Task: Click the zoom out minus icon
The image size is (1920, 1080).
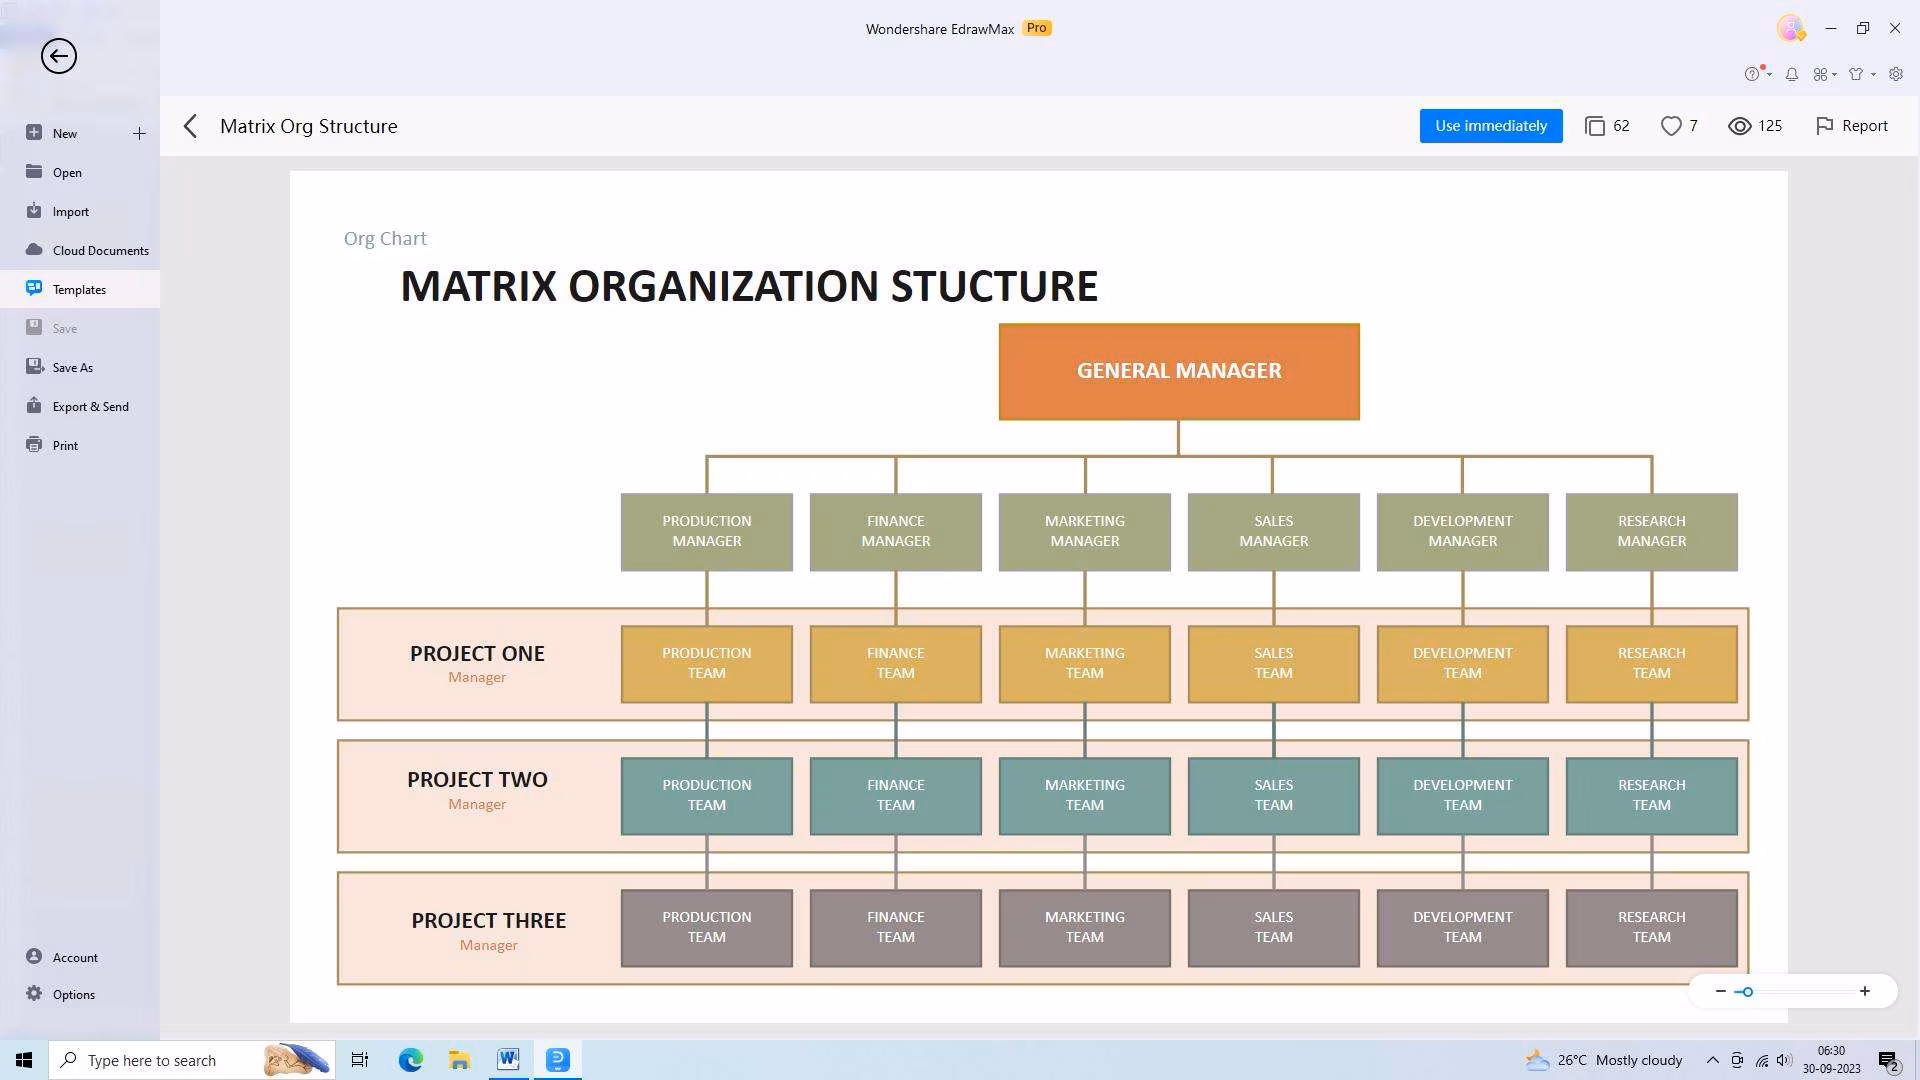Action: (x=1720, y=991)
